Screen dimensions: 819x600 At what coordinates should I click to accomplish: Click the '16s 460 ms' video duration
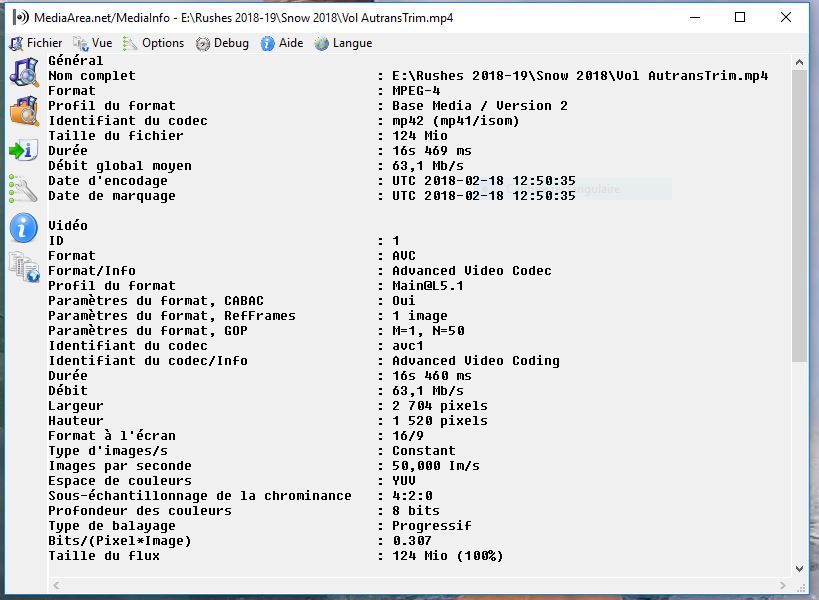pos(432,376)
